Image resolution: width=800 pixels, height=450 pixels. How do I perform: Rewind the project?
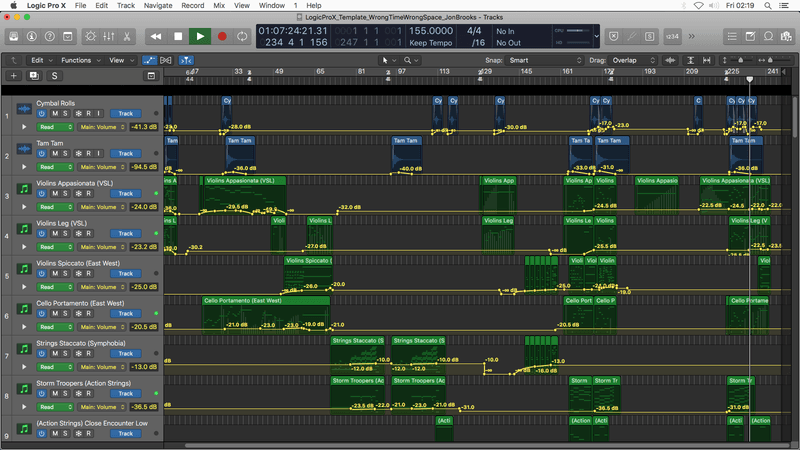tap(156, 36)
